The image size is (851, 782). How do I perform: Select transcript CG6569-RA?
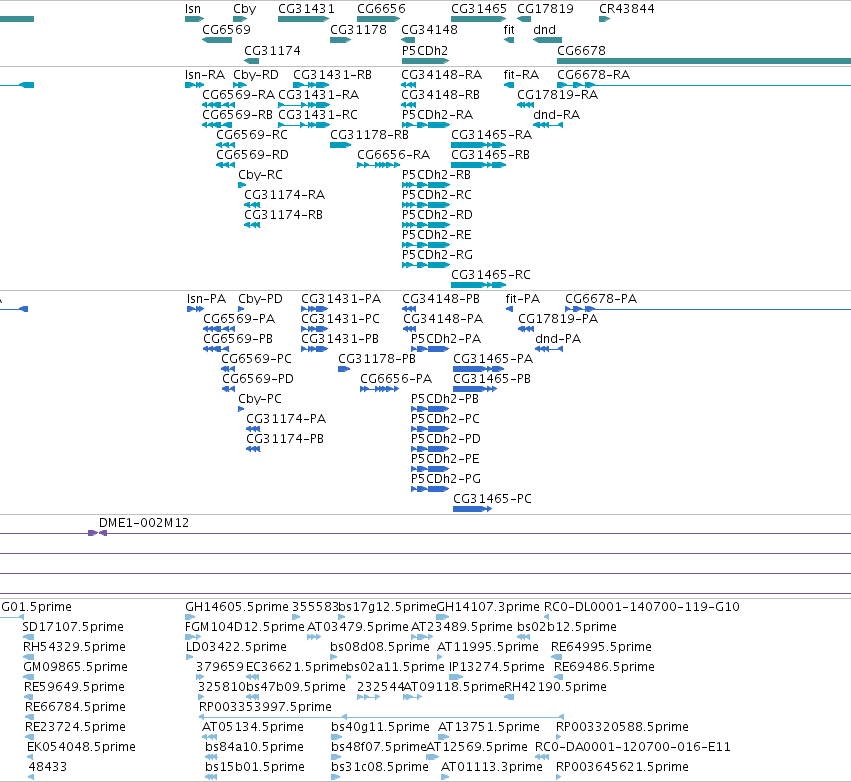238,95
